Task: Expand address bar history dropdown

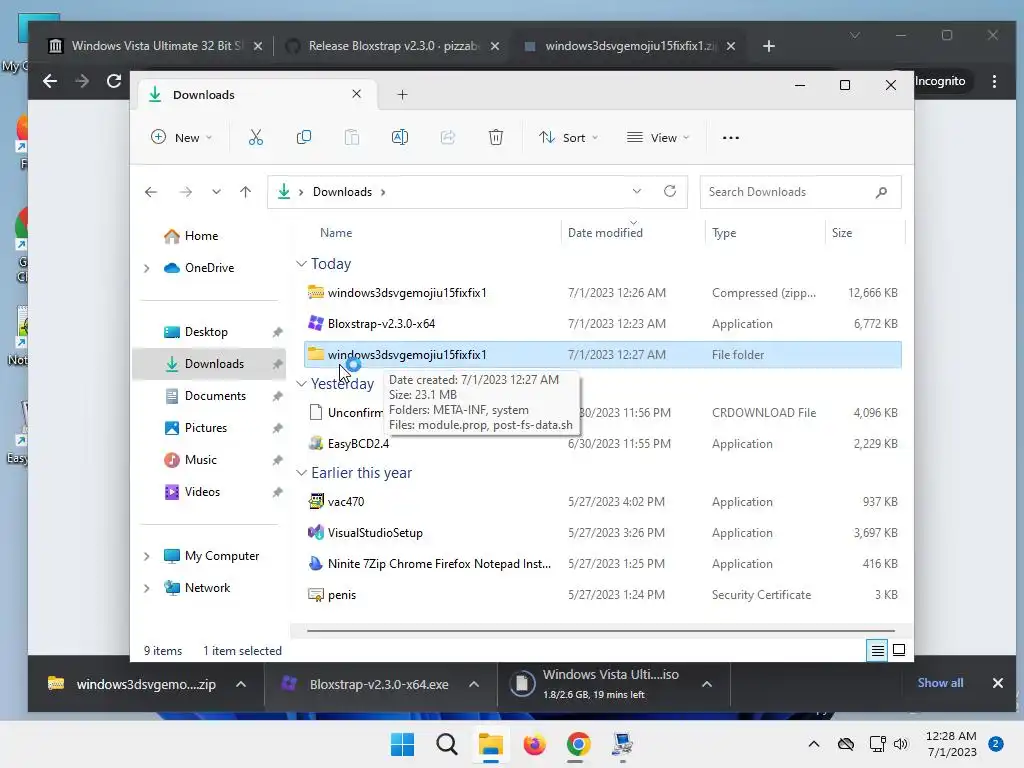Action: 637,191
